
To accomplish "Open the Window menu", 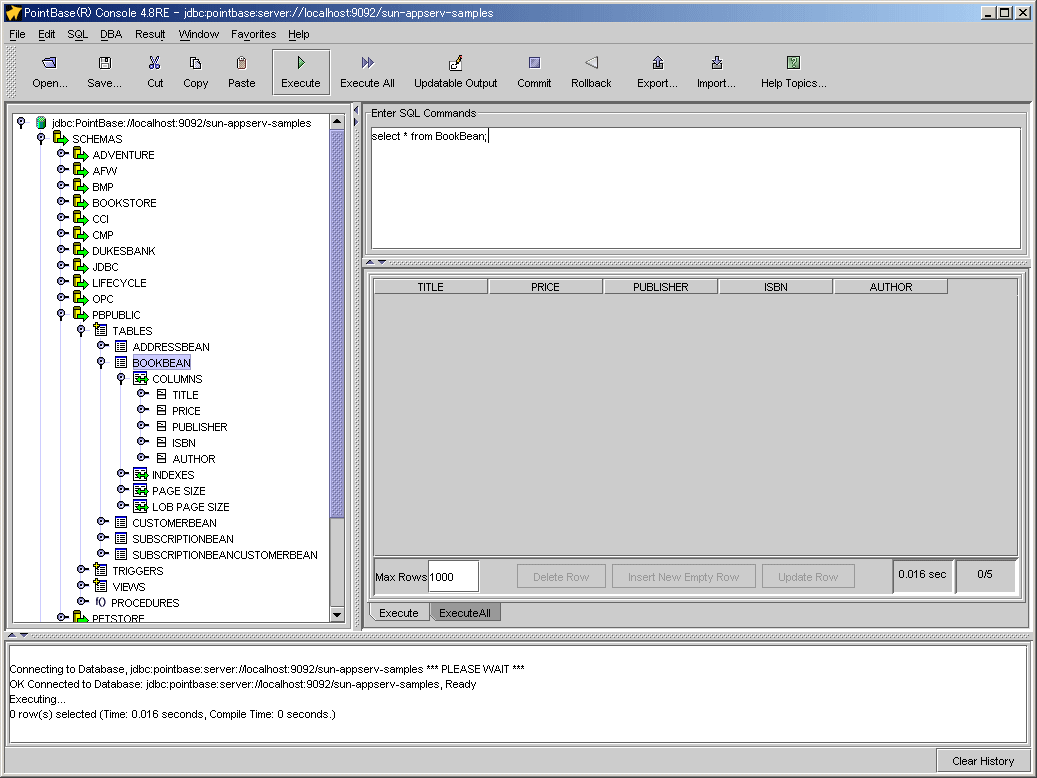I will [198, 34].
